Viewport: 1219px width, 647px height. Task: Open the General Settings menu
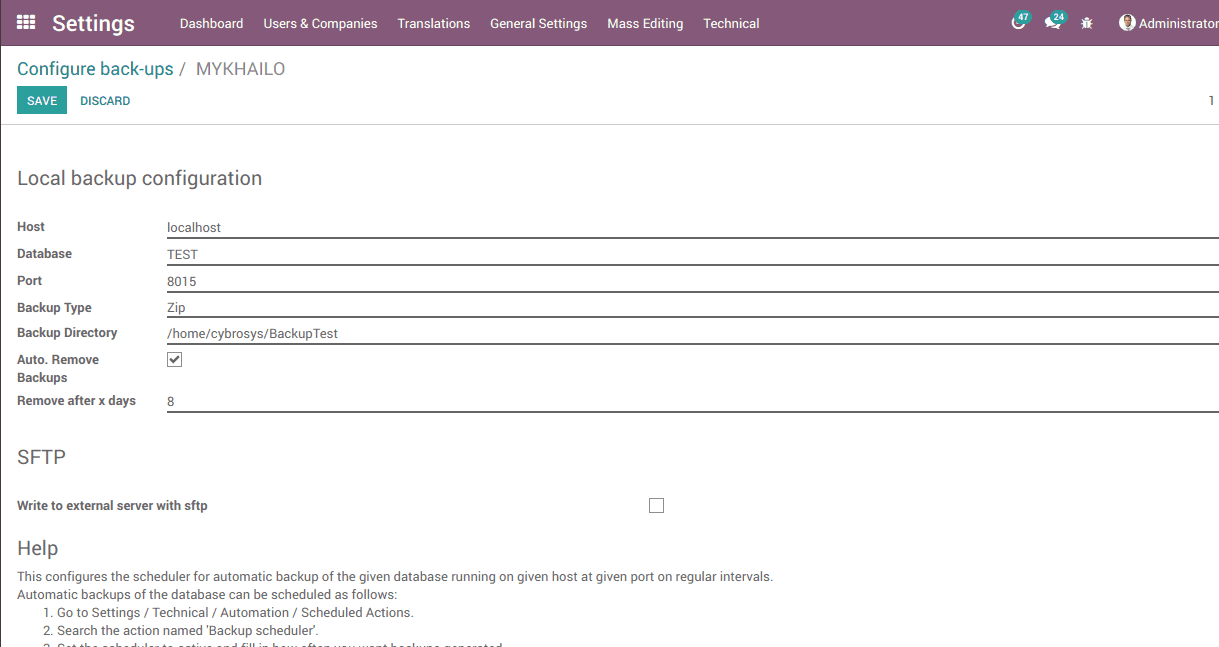coord(538,23)
